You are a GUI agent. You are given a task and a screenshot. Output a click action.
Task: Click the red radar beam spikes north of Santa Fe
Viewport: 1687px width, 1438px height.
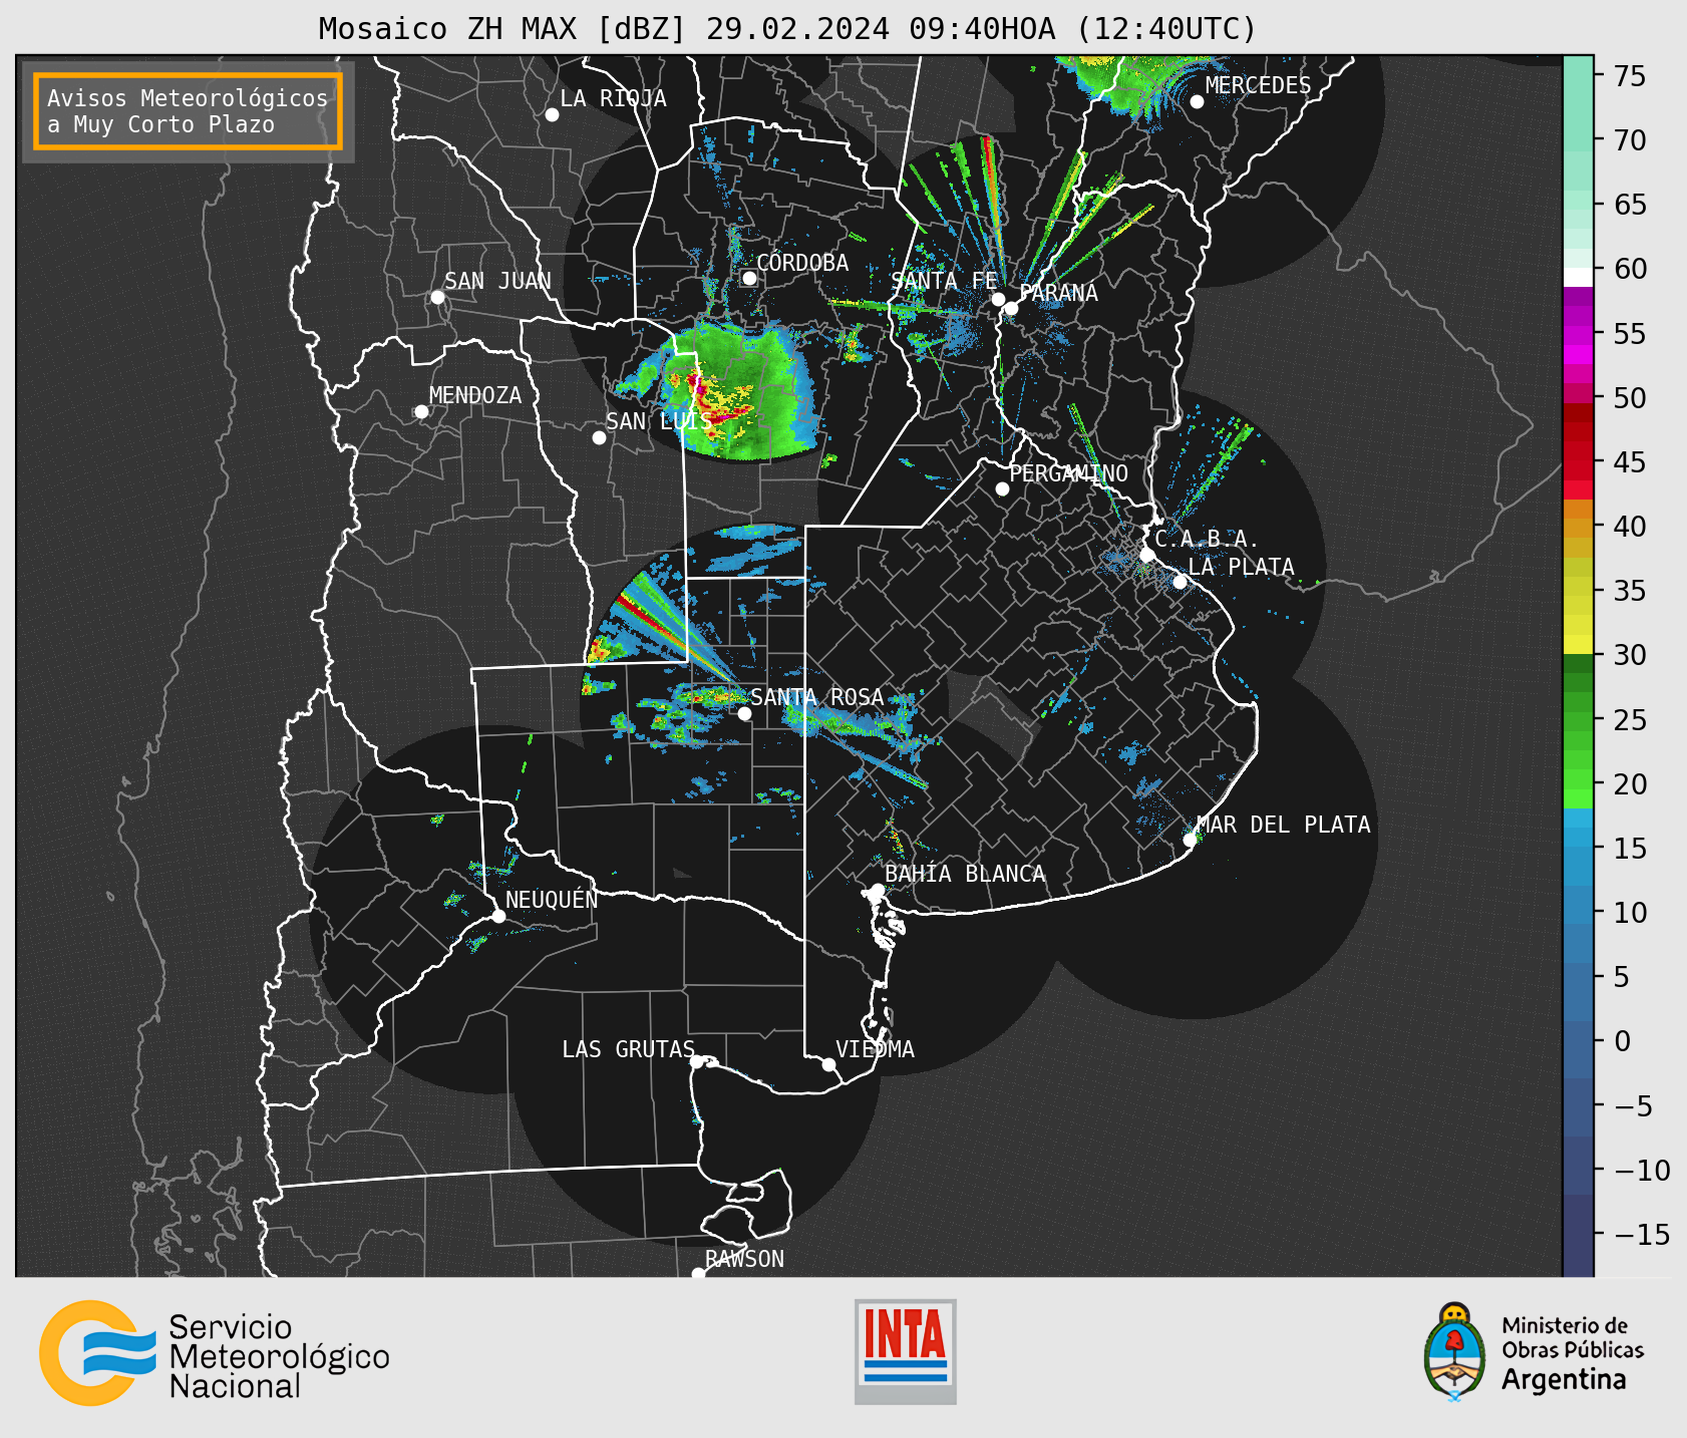click(990, 200)
